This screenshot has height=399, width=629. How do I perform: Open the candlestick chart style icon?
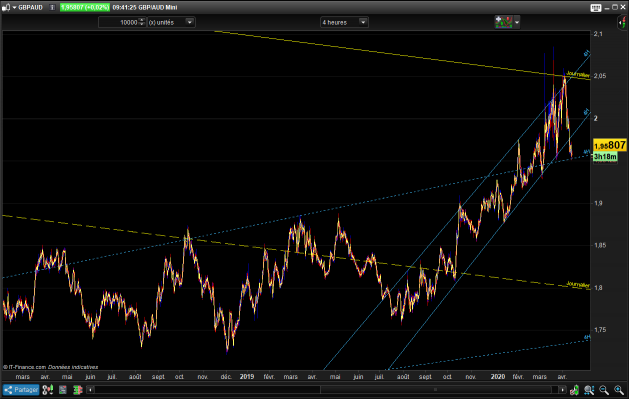[x=48, y=389]
